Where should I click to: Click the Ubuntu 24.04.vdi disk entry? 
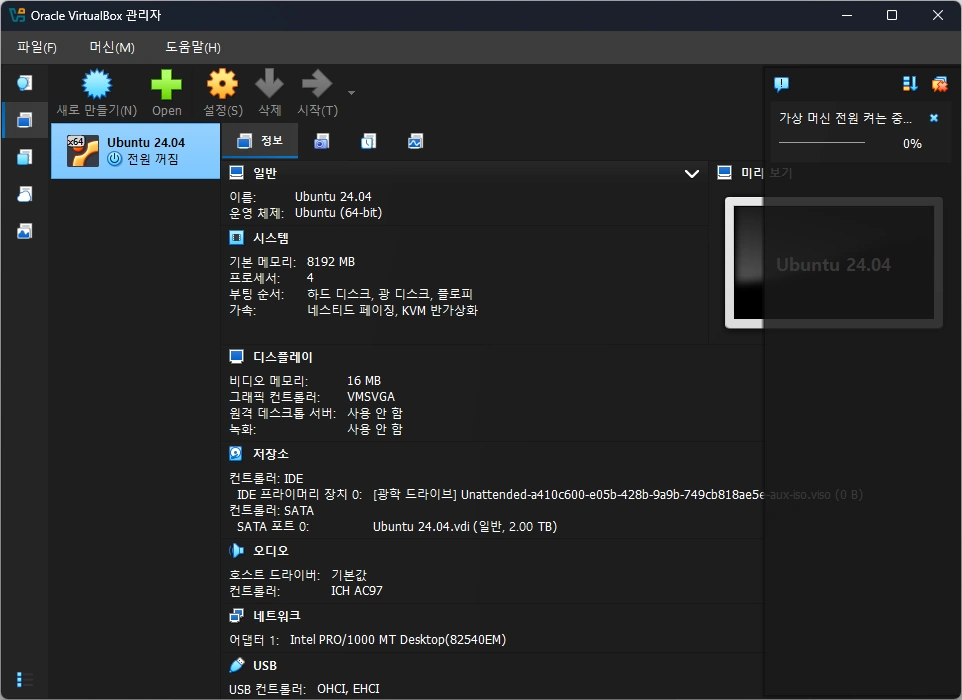[465, 526]
